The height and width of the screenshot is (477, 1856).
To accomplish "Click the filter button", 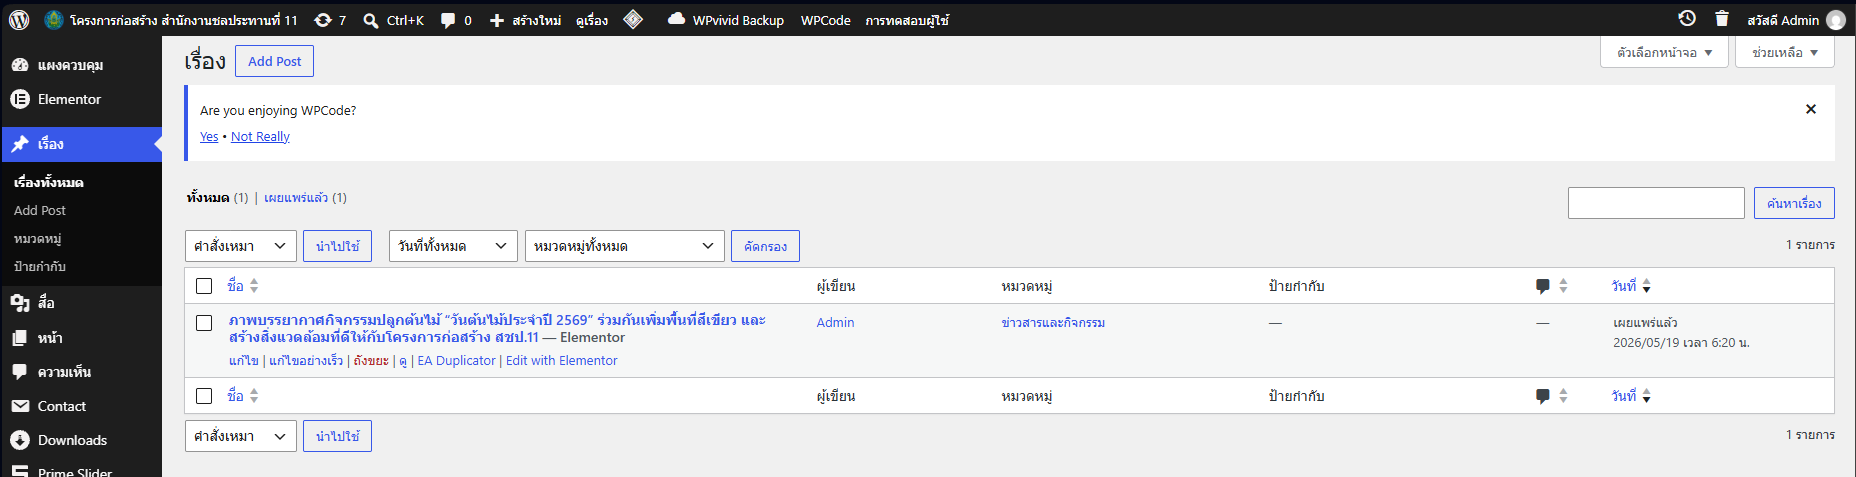I will [765, 246].
